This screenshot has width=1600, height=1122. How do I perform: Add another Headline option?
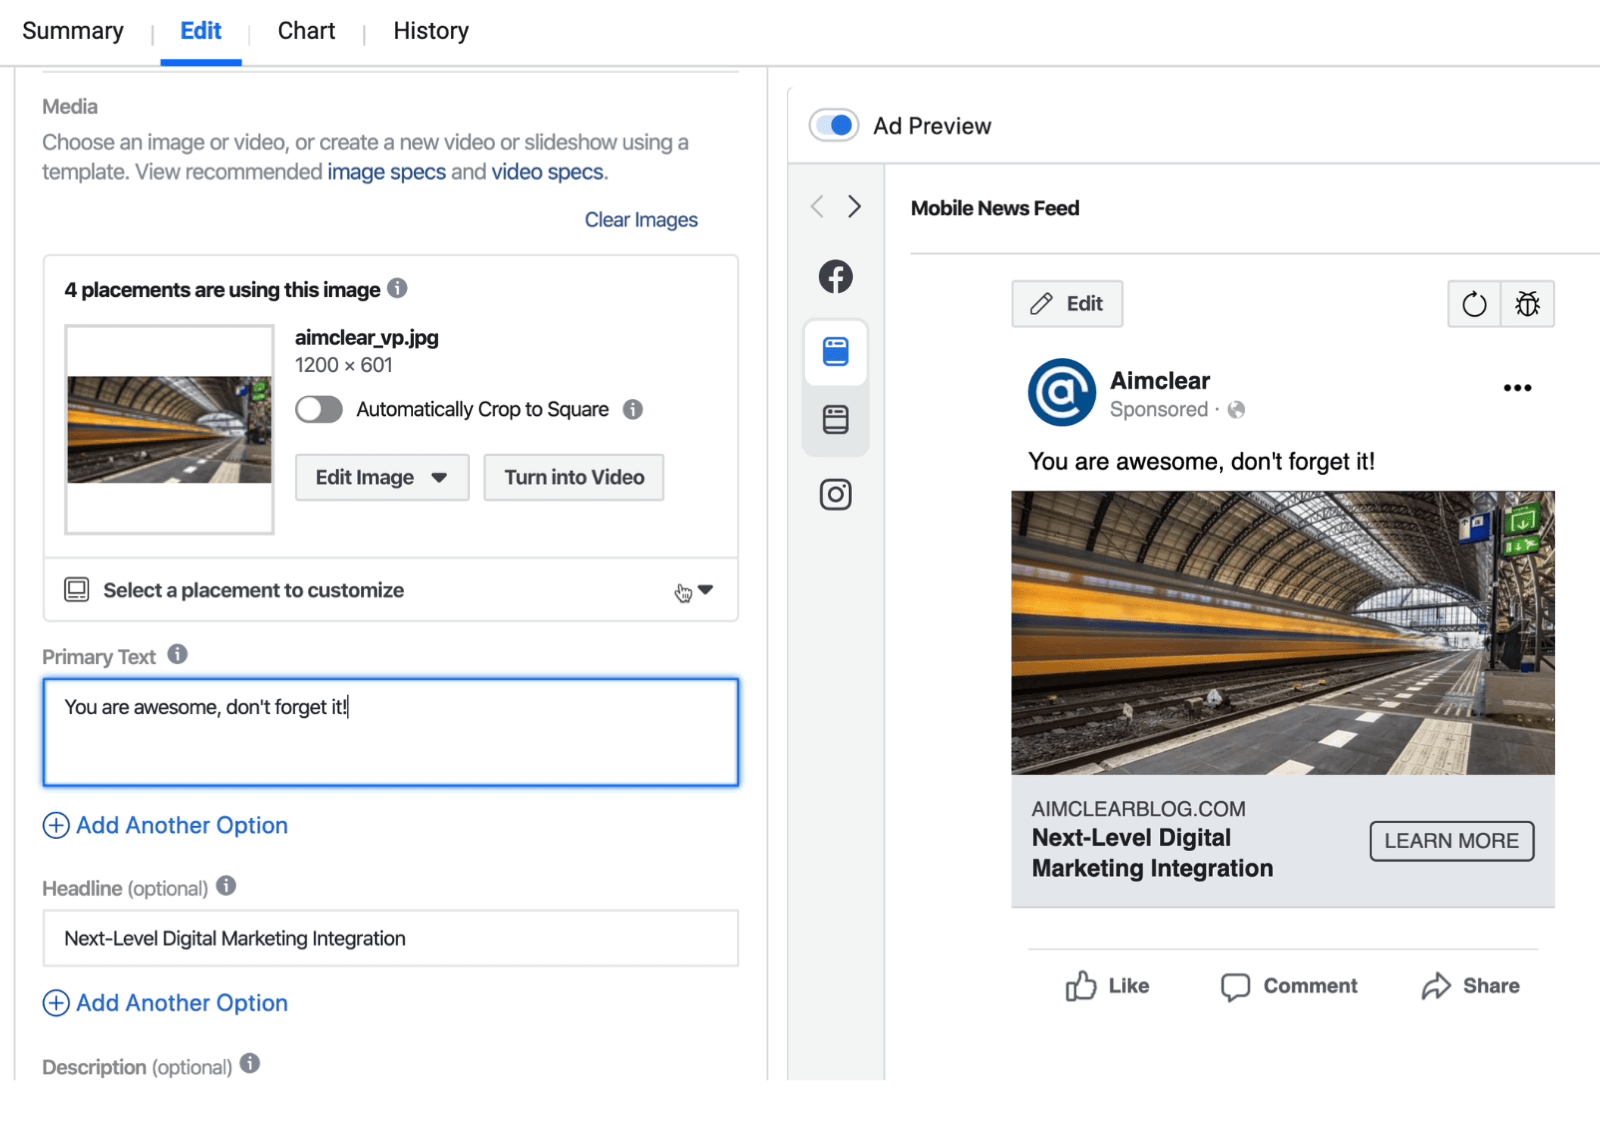coord(165,1003)
